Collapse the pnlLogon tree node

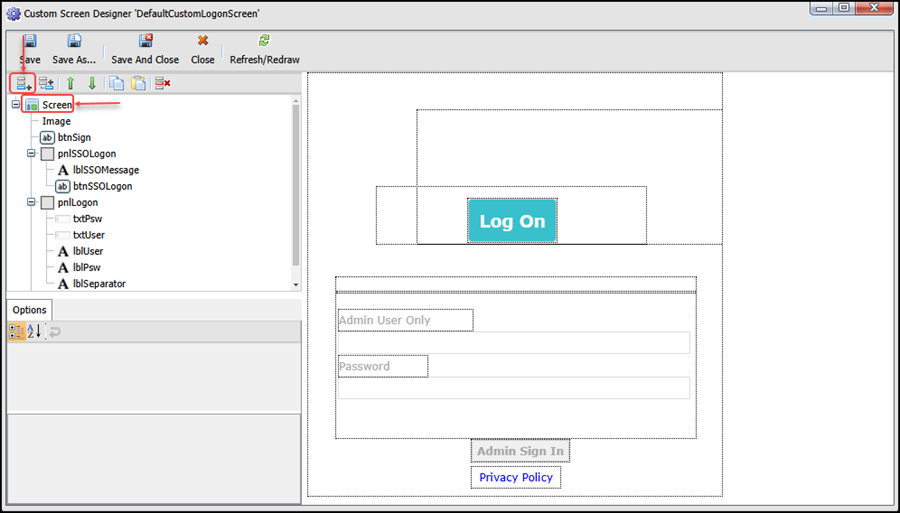tap(32, 203)
